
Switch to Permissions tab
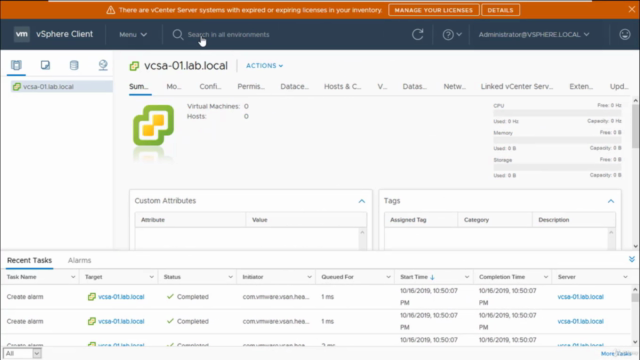pyautogui.click(x=251, y=87)
